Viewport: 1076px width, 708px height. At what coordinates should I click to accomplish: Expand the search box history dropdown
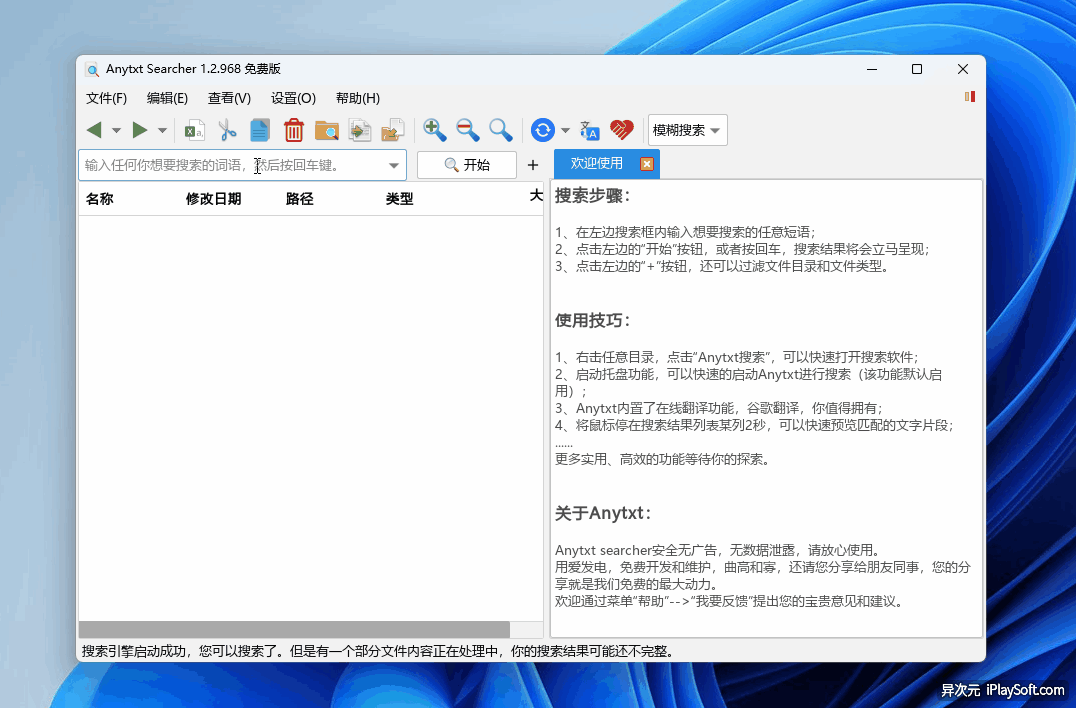394,165
